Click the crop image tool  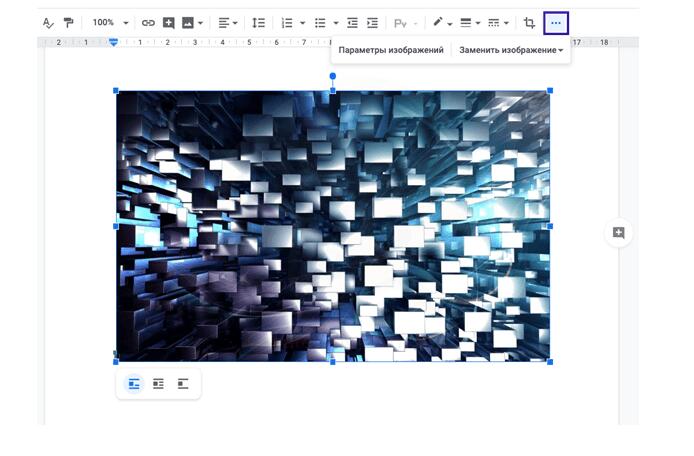530,22
